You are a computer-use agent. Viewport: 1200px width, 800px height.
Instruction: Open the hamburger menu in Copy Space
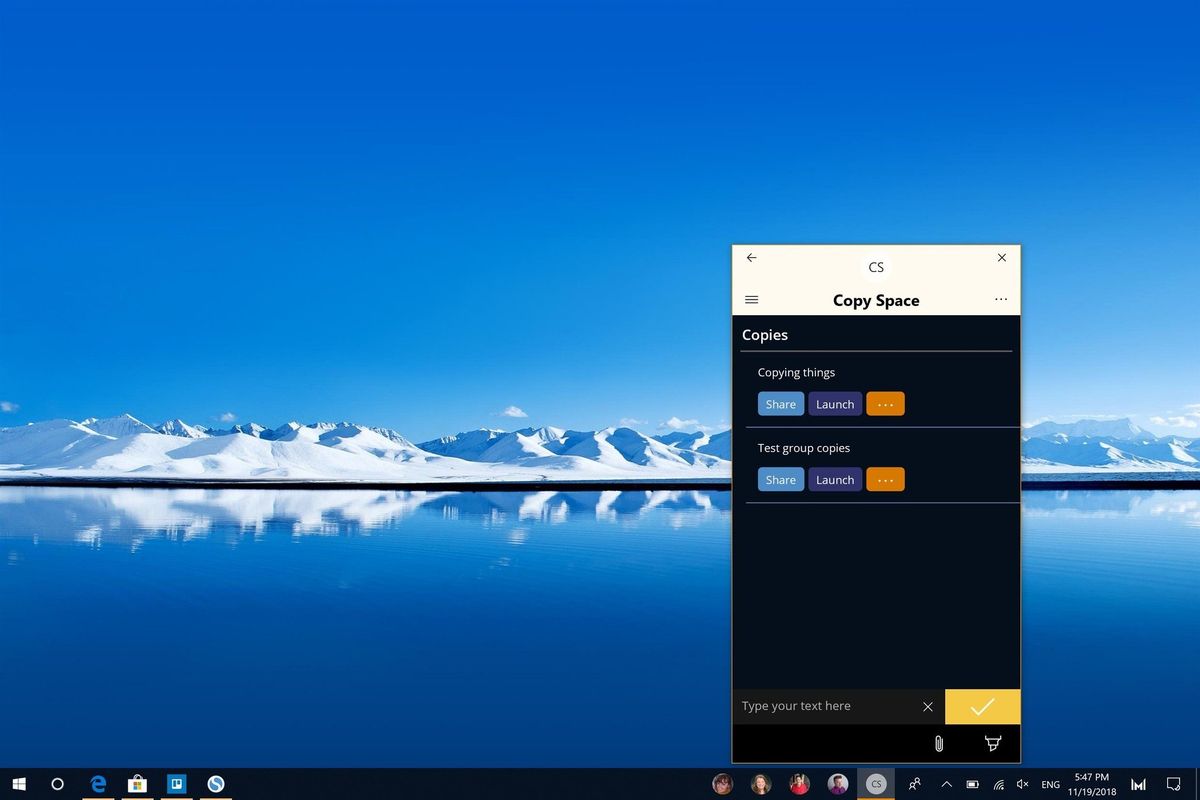click(751, 299)
